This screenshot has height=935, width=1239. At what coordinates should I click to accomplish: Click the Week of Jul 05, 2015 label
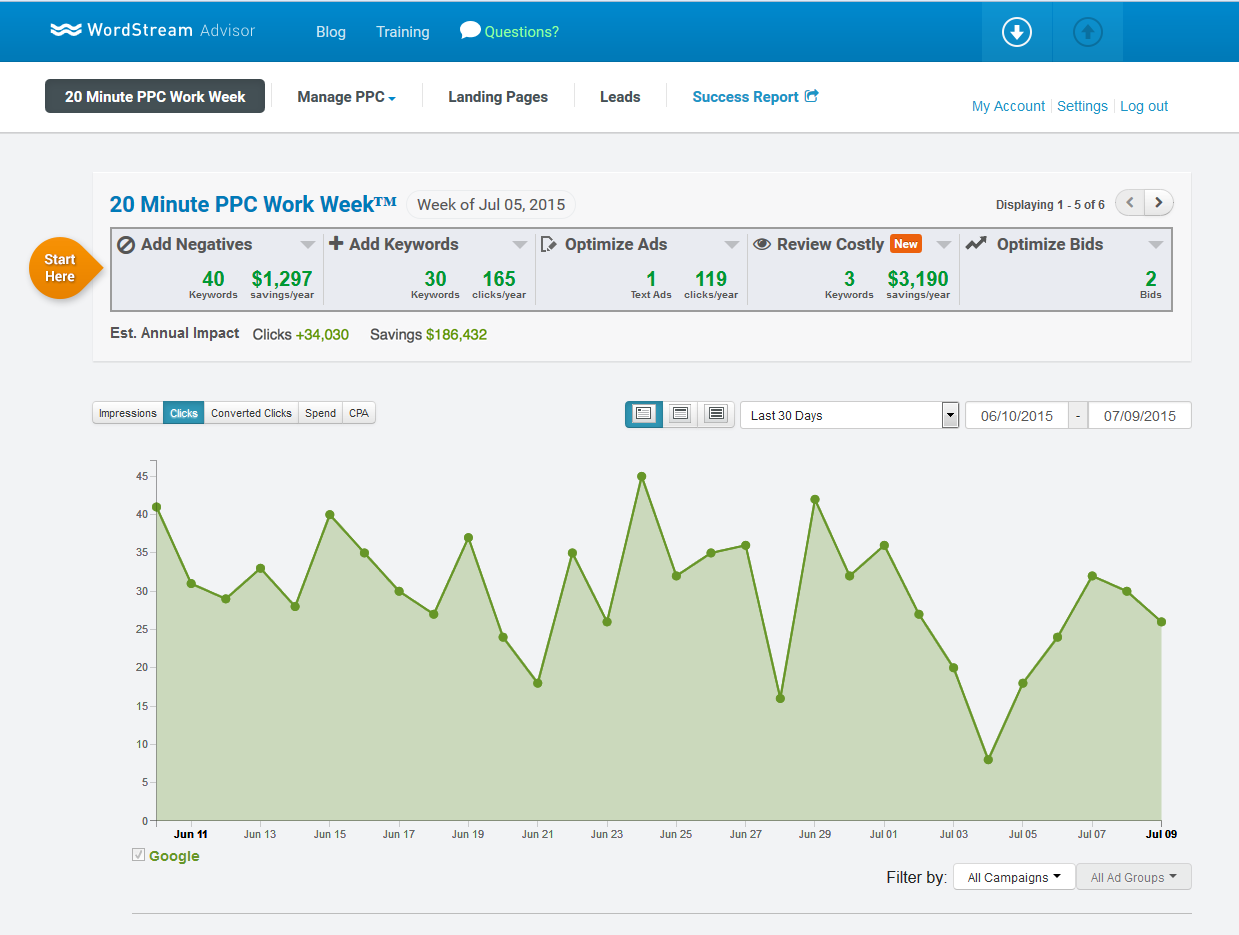(x=491, y=204)
